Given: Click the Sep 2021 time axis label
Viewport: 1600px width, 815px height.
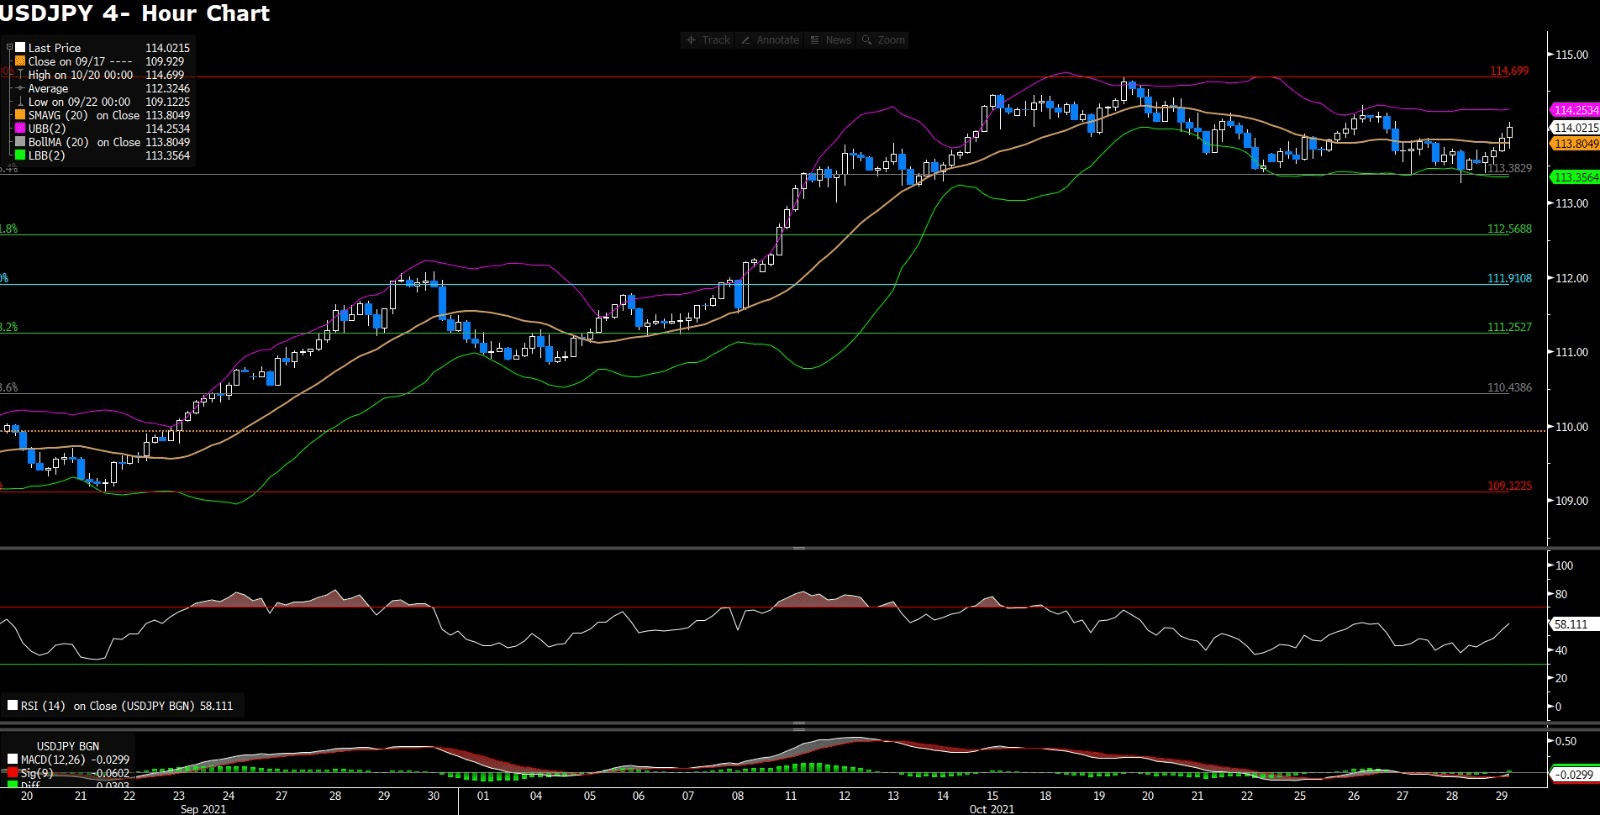Looking at the screenshot, I should (x=203, y=809).
